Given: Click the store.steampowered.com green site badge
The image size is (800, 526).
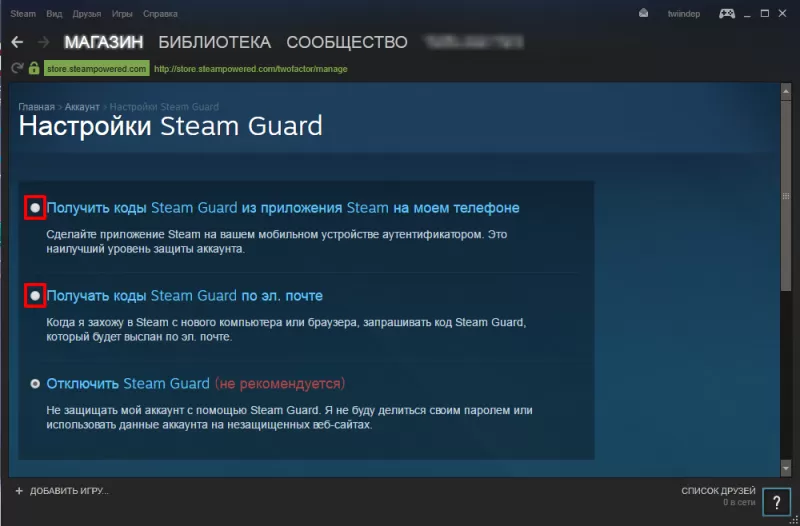Looking at the screenshot, I should (x=96, y=68).
